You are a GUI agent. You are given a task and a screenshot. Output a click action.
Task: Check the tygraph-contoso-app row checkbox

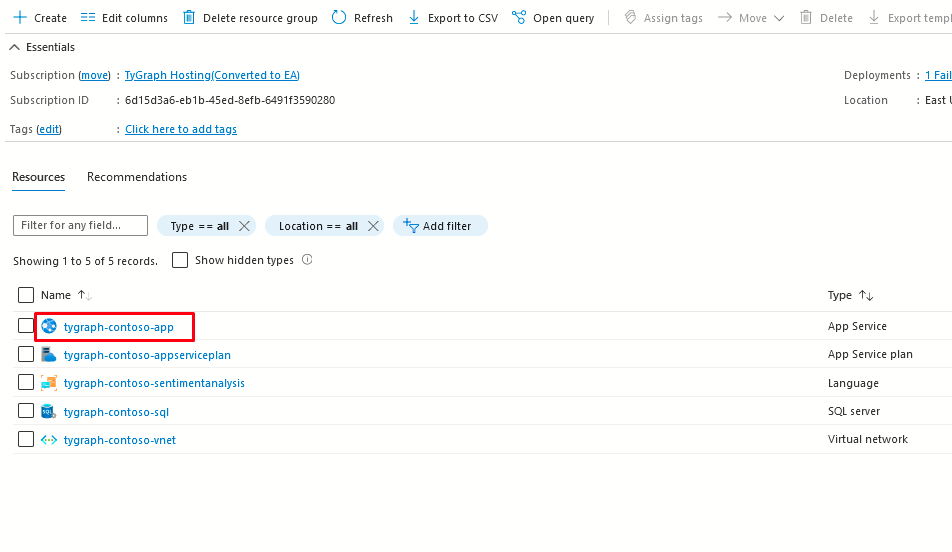tap(26, 326)
